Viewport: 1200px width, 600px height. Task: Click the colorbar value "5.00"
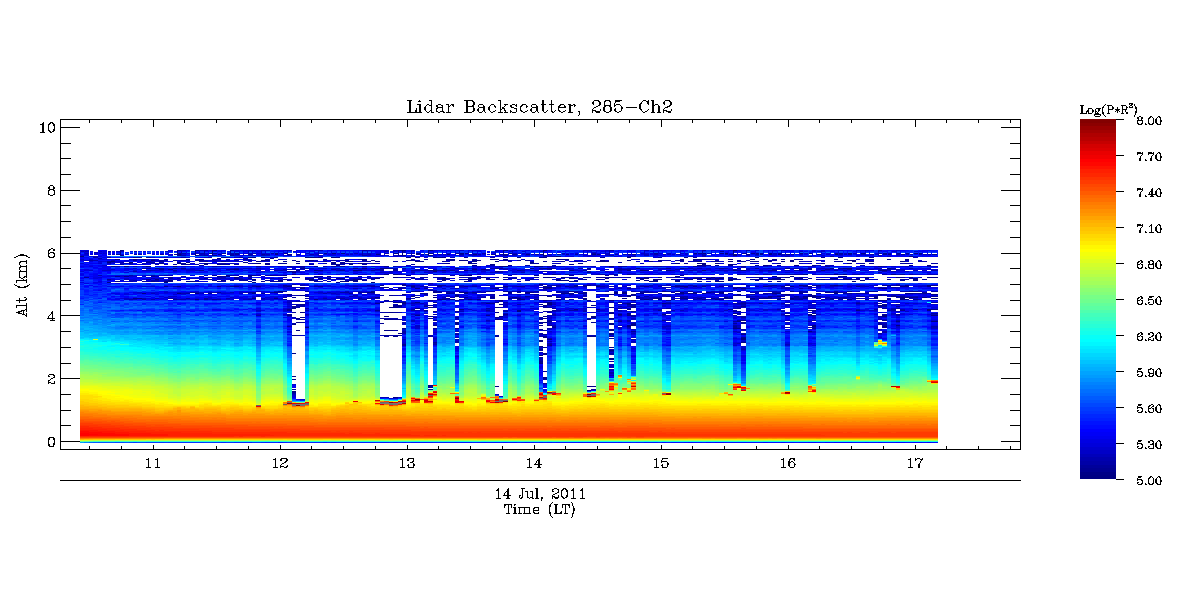point(1149,481)
